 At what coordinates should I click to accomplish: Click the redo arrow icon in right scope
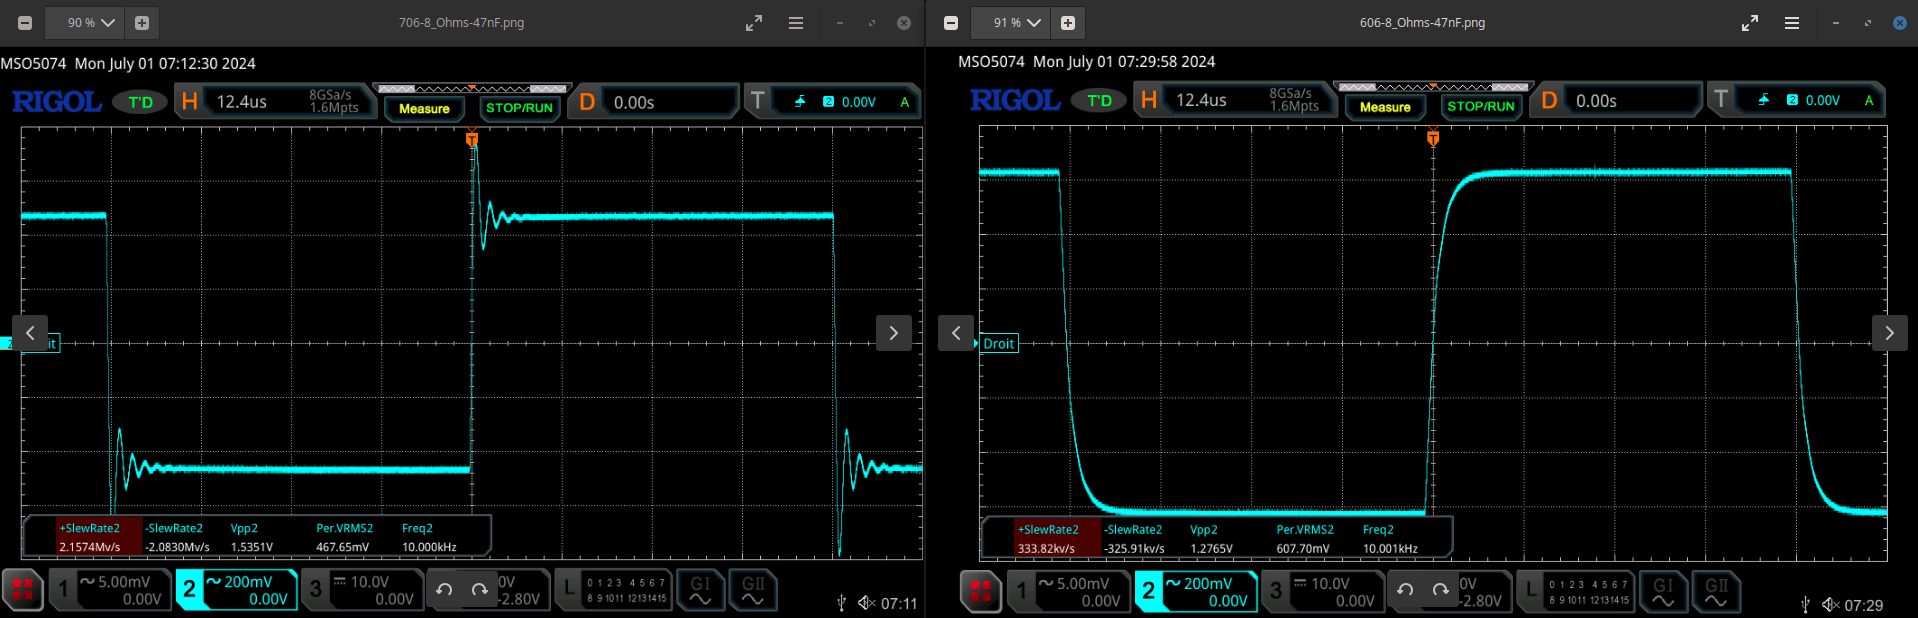1440,590
